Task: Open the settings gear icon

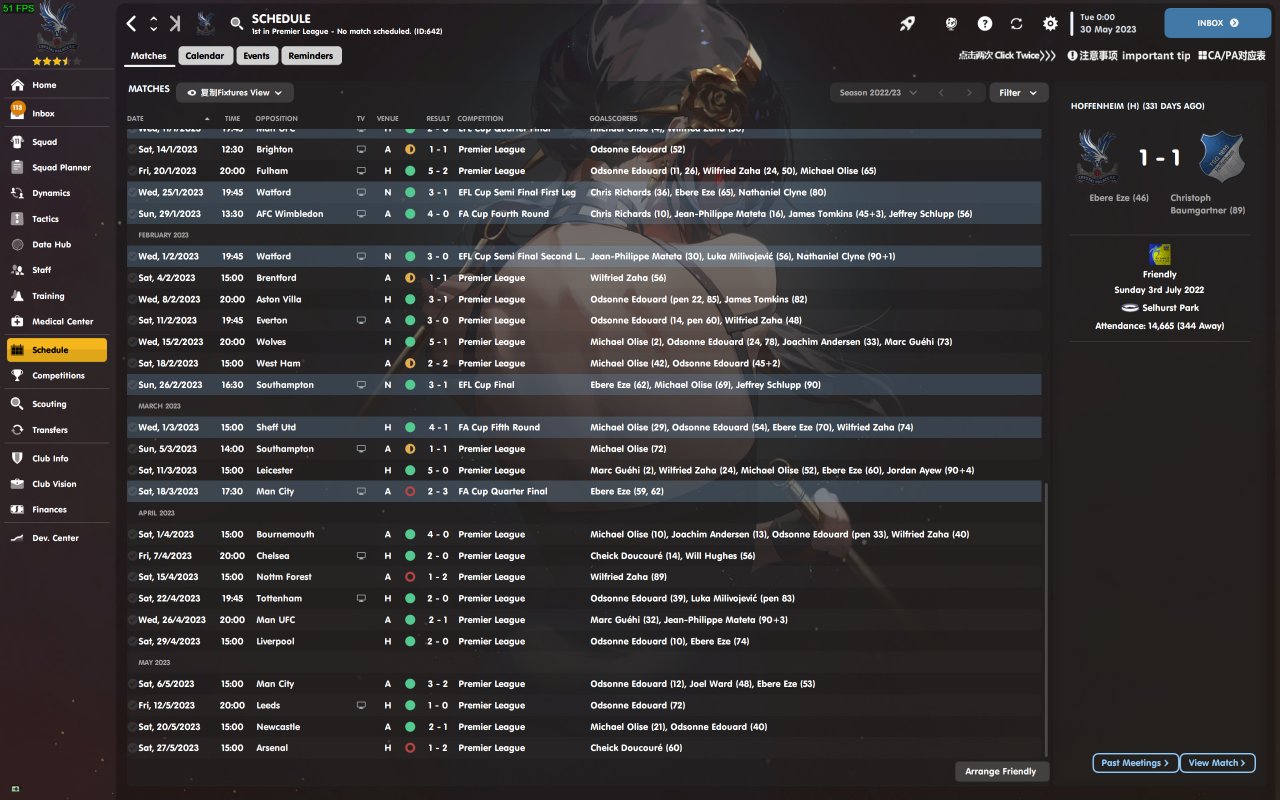Action: (x=1050, y=23)
